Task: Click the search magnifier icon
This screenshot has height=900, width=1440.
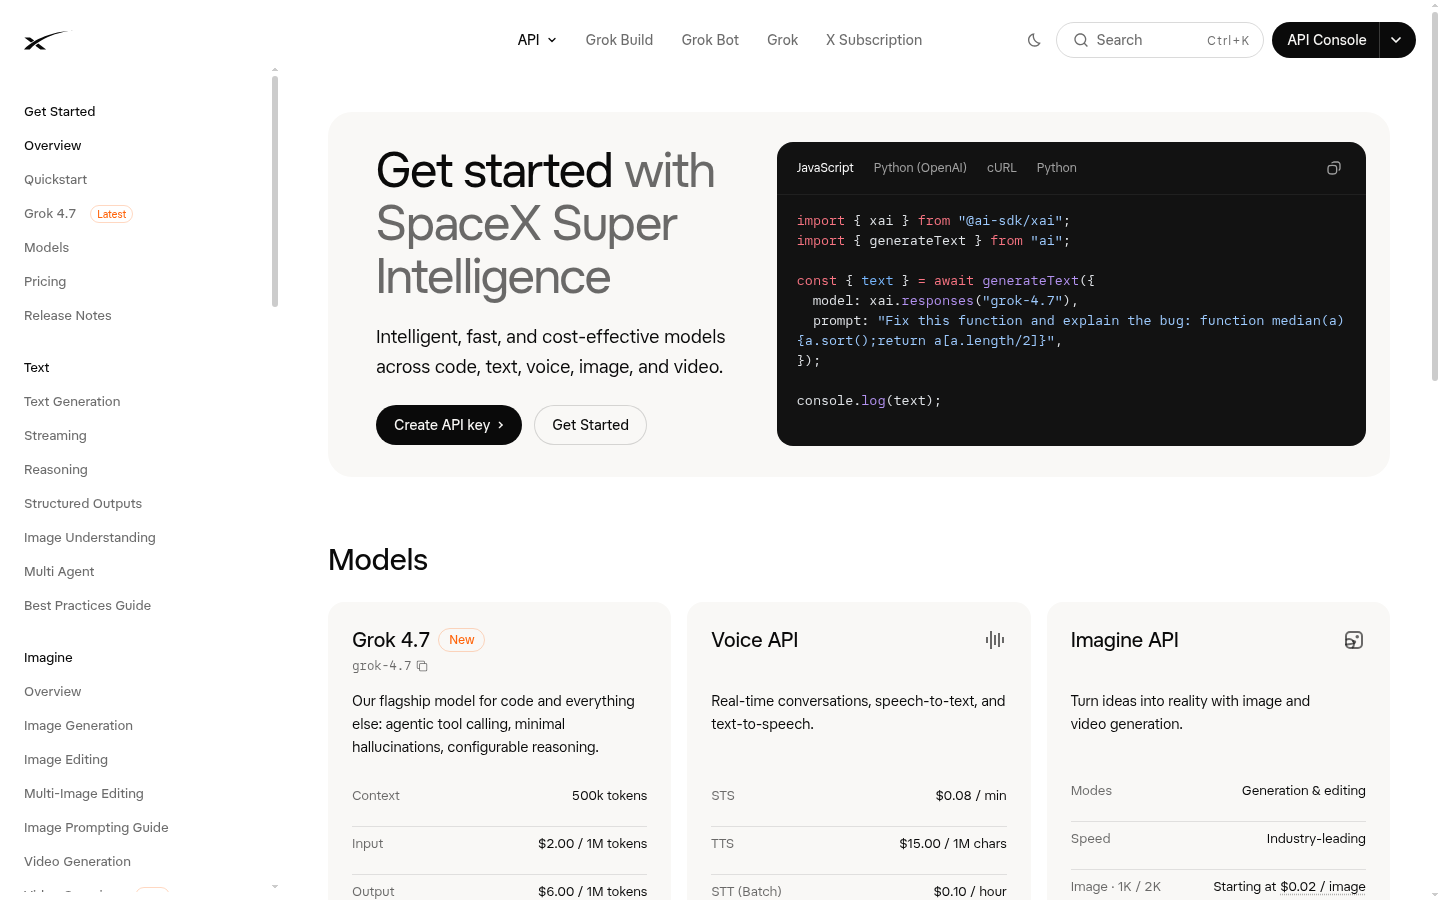Action: pyautogui.click(x=1081, y=40)
